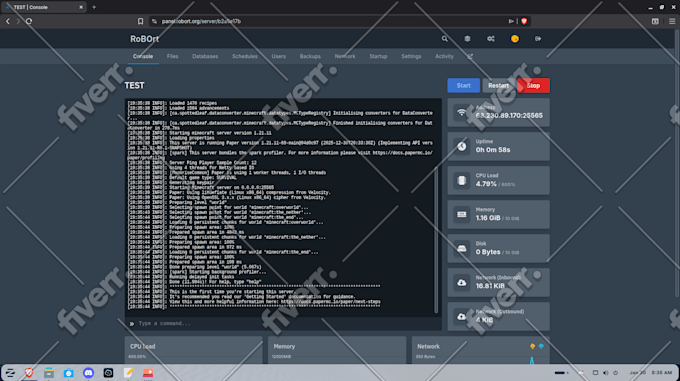The image size is (680, 381).
Task: Click the inbound network value 16.81 KiB
Action: click(490, 286)
